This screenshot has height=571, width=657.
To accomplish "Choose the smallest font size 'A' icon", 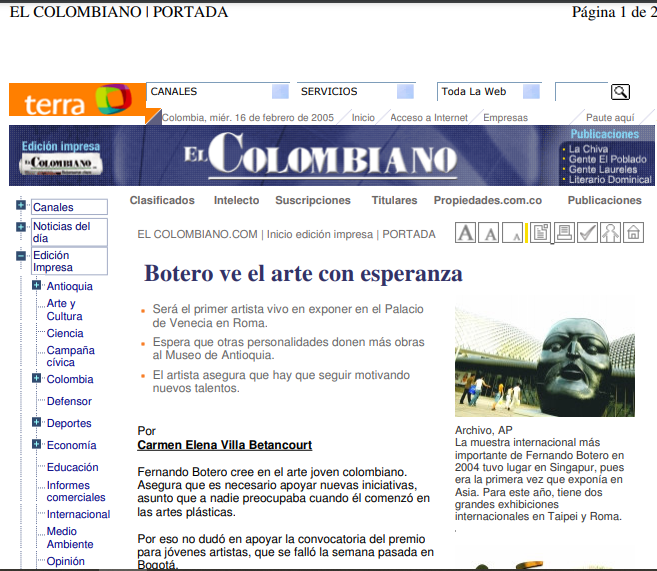I will [514, 235].
